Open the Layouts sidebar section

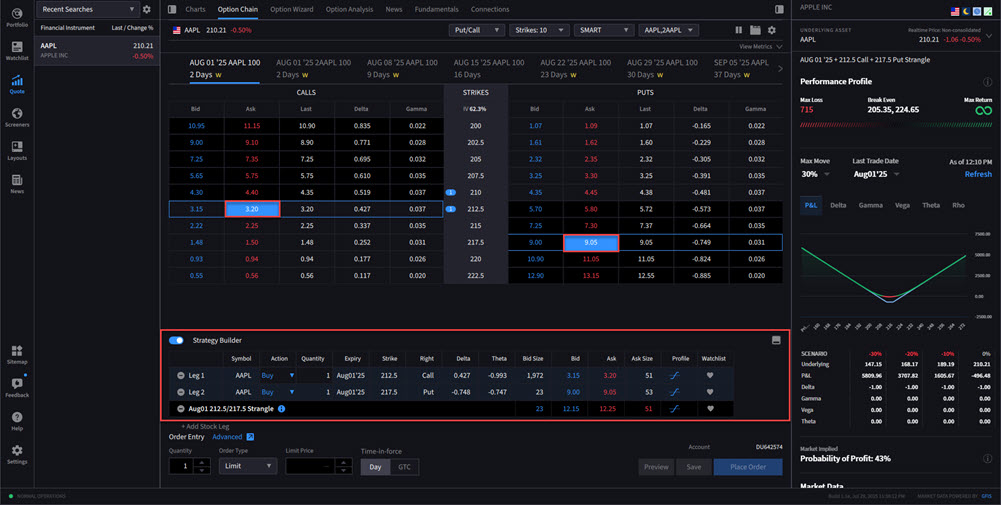17,151
